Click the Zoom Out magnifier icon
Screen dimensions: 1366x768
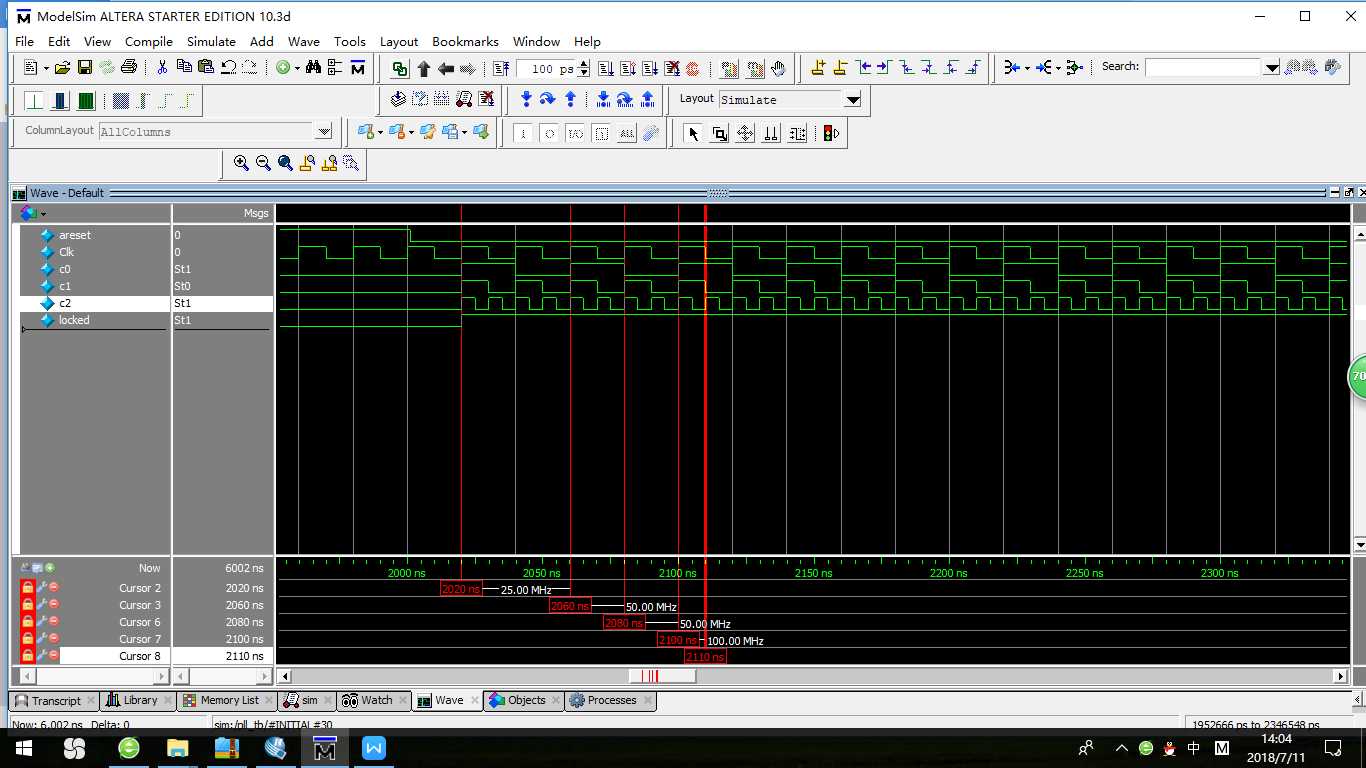point(263,163)
